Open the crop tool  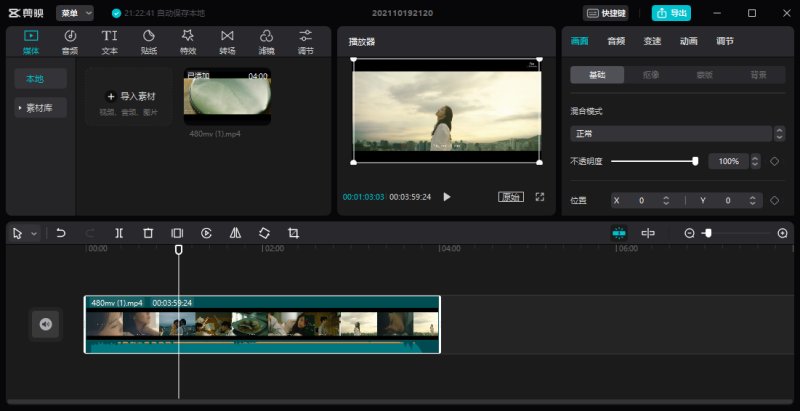coord(293,234)
